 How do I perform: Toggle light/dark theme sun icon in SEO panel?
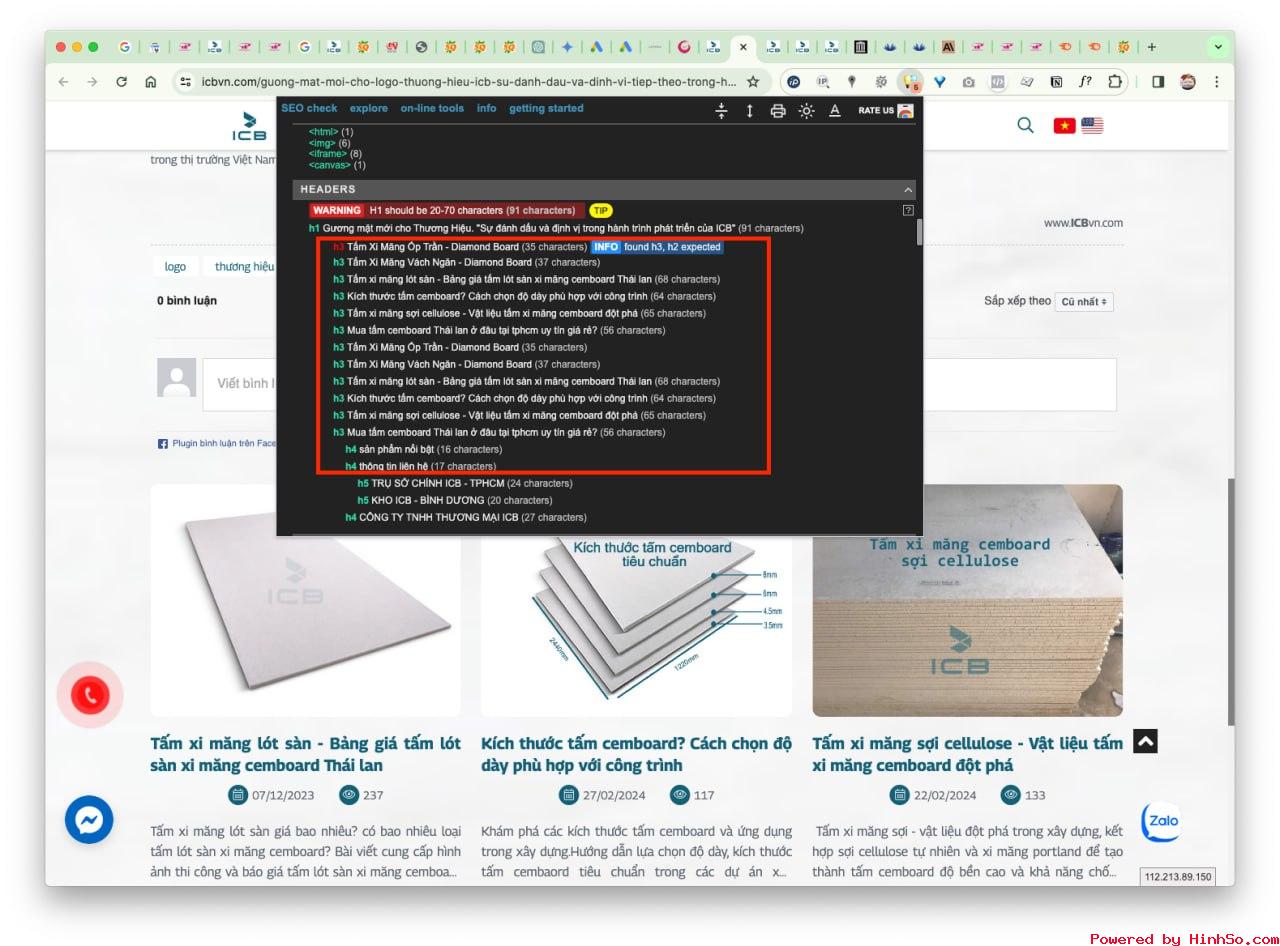(x=806, y=111)
